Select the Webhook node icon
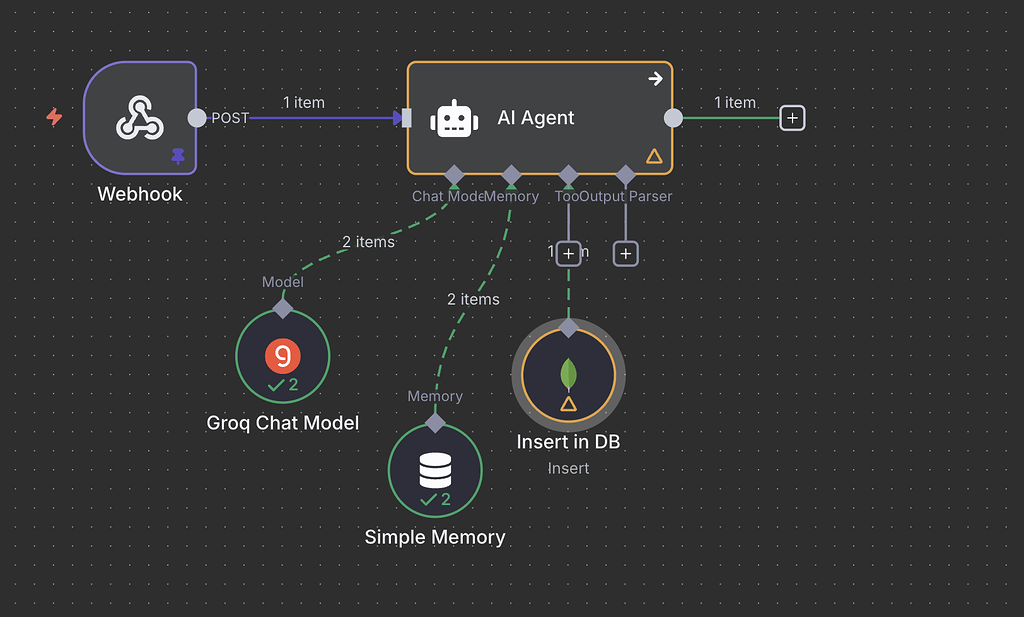The image size is (1024, 617). (140, 118)
